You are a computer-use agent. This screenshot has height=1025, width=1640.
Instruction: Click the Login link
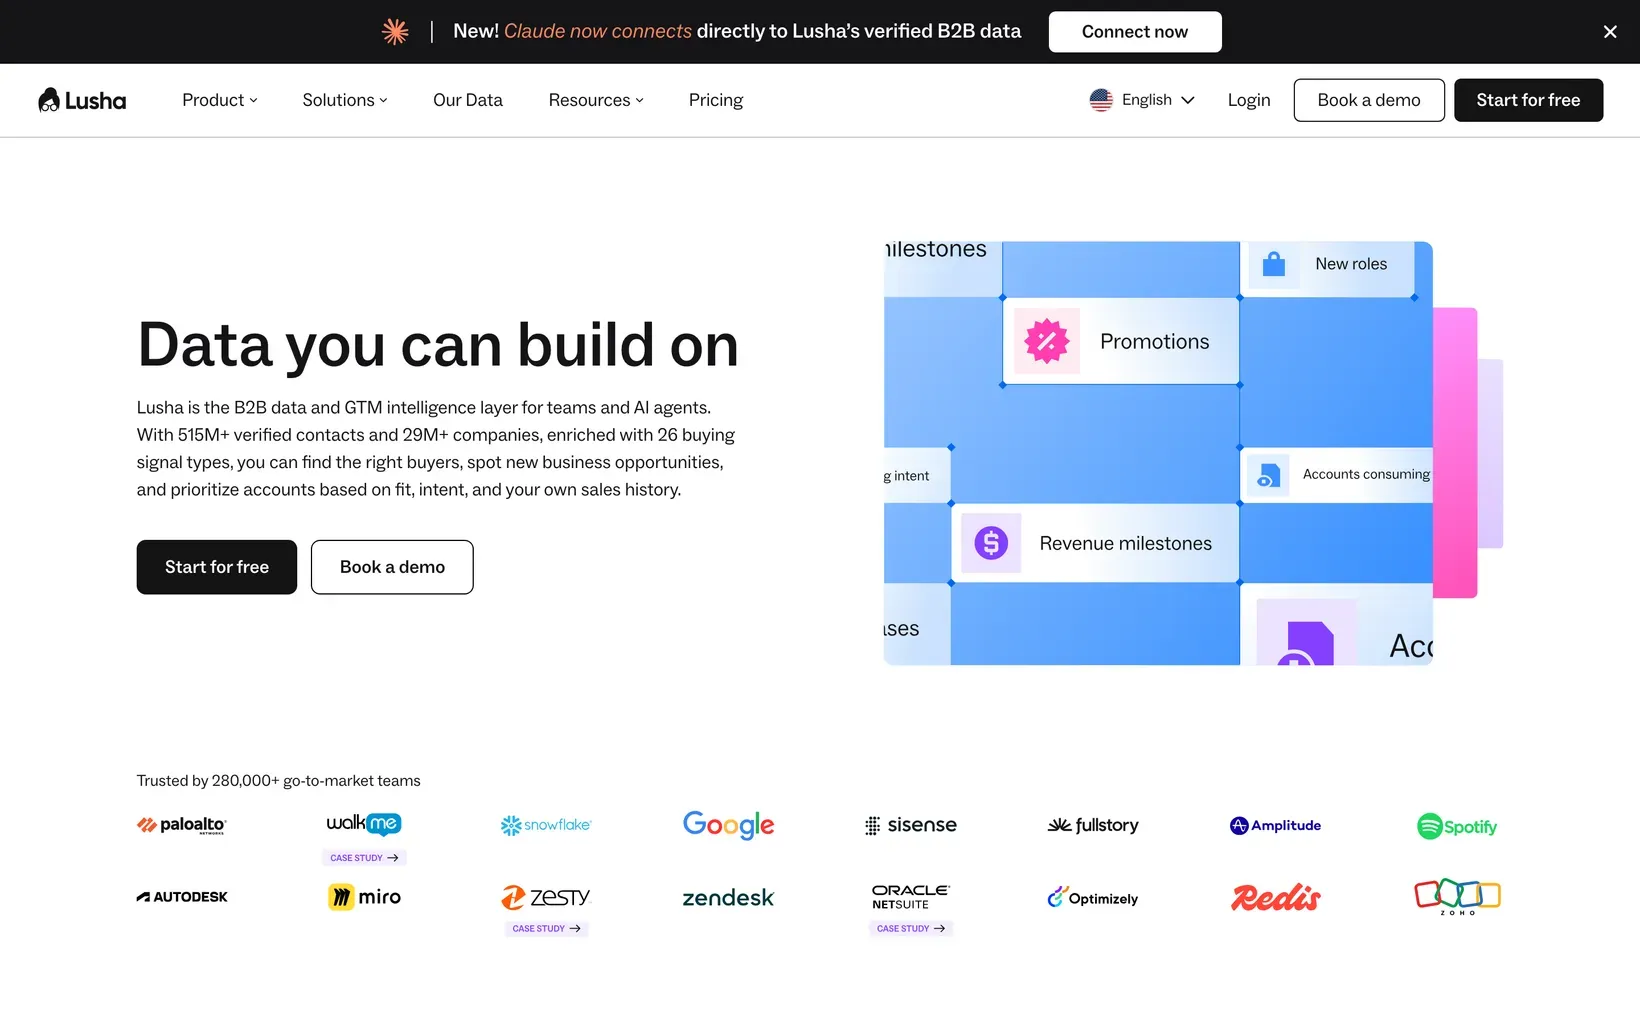[1249, 100]
